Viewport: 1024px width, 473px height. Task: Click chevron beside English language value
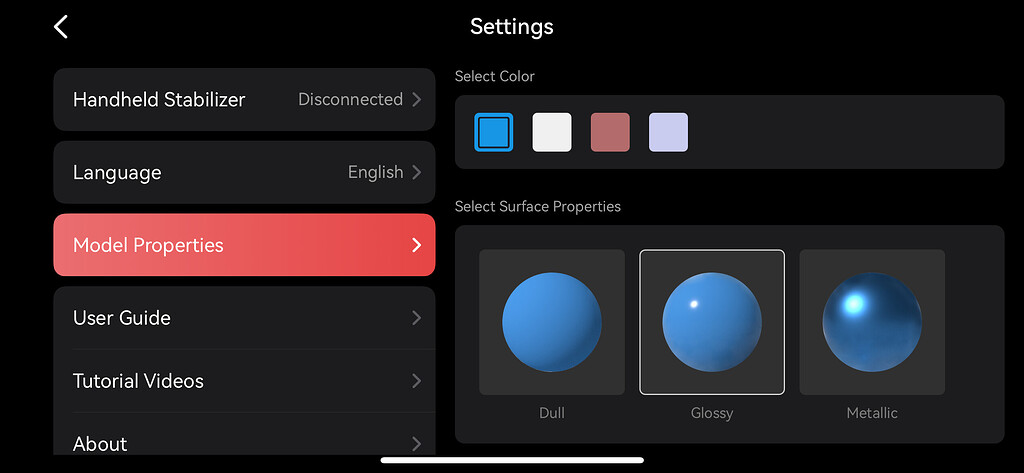pos(416,172)
